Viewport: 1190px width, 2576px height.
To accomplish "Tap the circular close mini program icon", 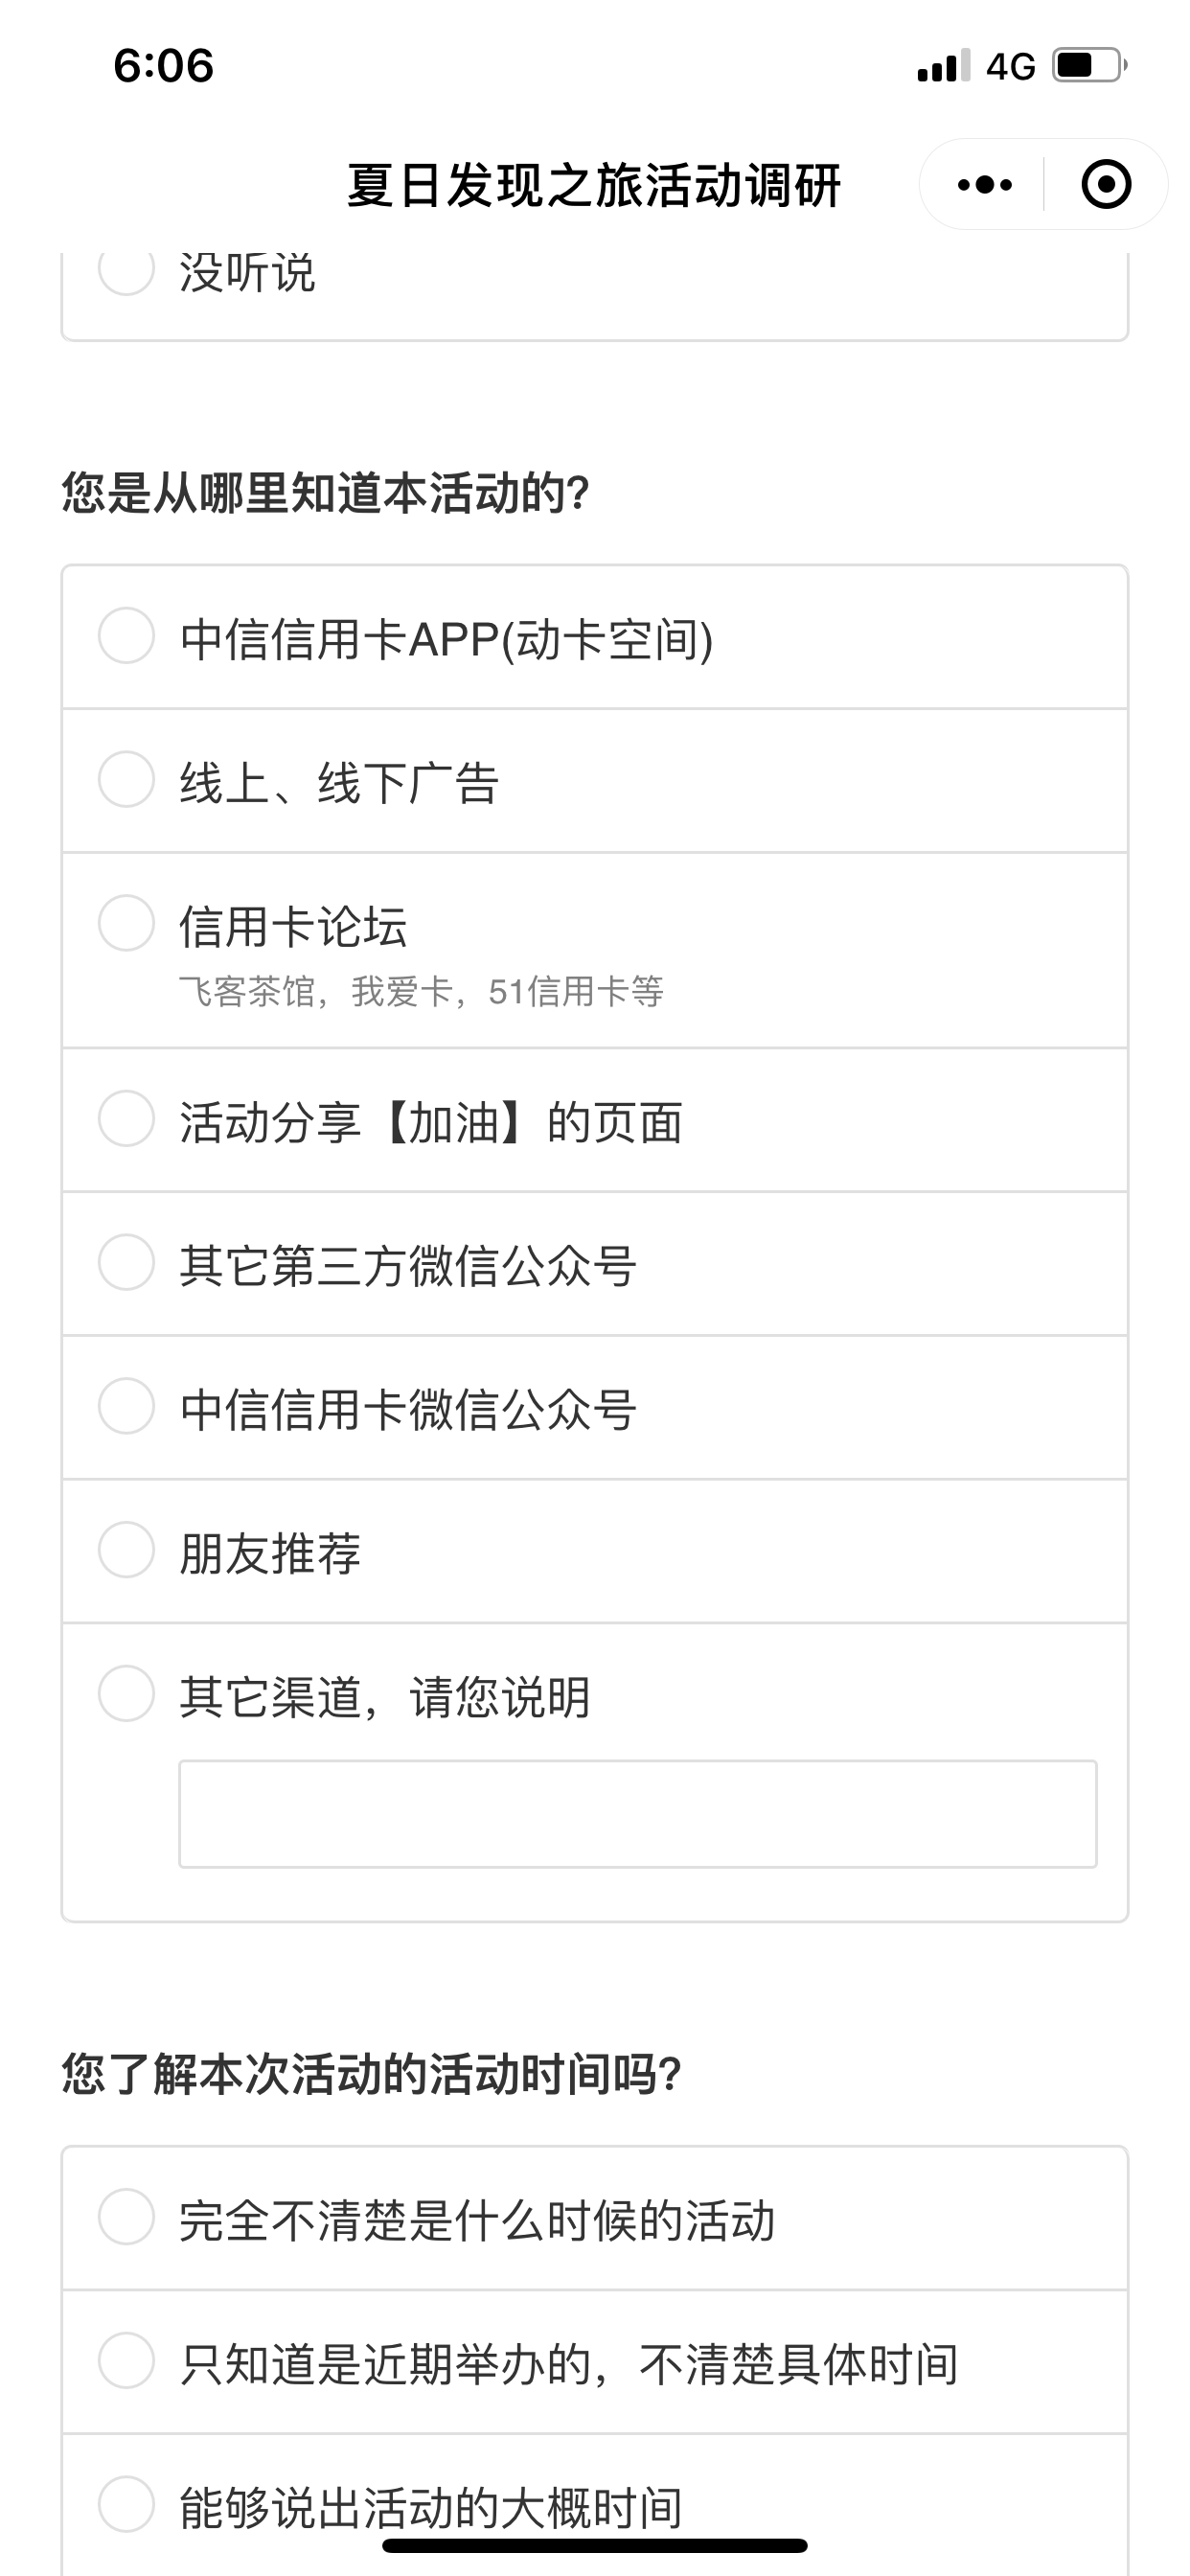I will click(1106, 185).
